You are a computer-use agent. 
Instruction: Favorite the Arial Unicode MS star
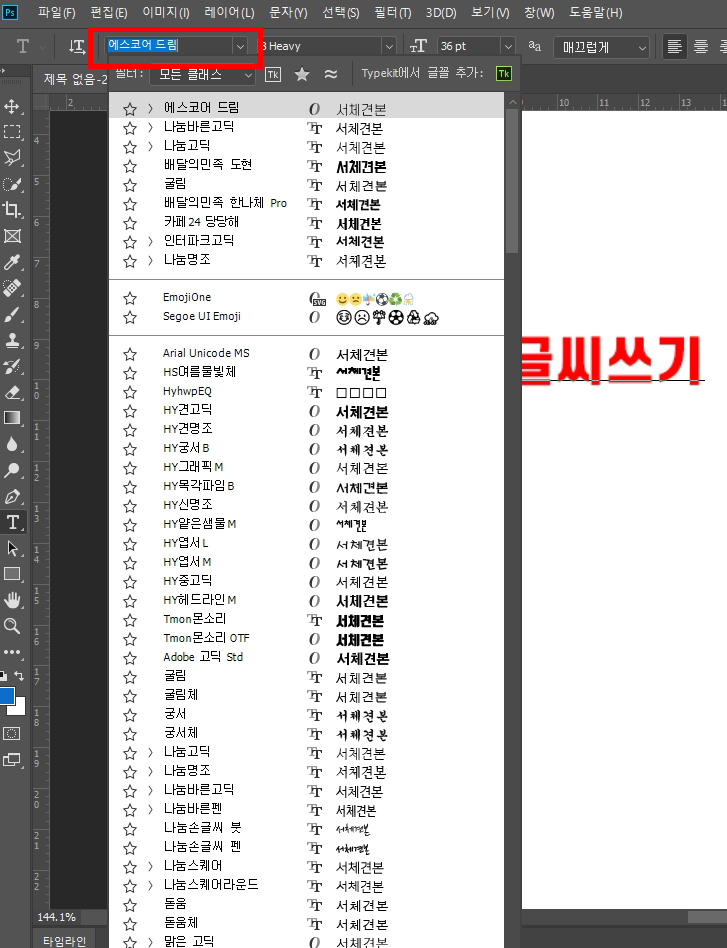coord(129,354)
